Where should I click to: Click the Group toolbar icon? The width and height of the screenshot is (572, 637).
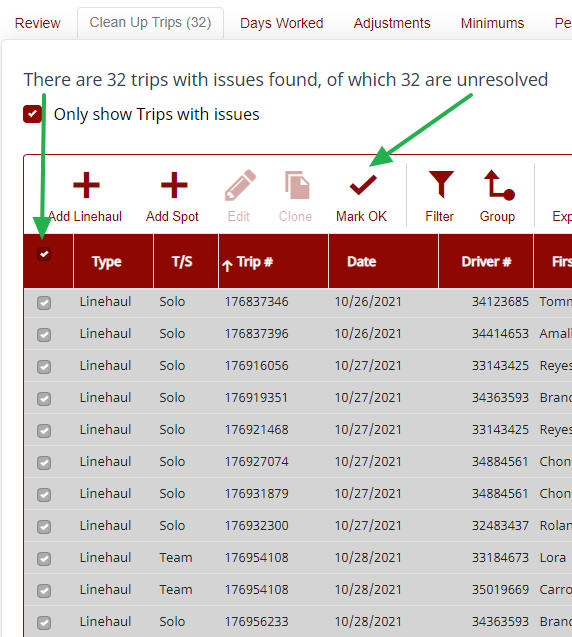click(x=499, y=185)
